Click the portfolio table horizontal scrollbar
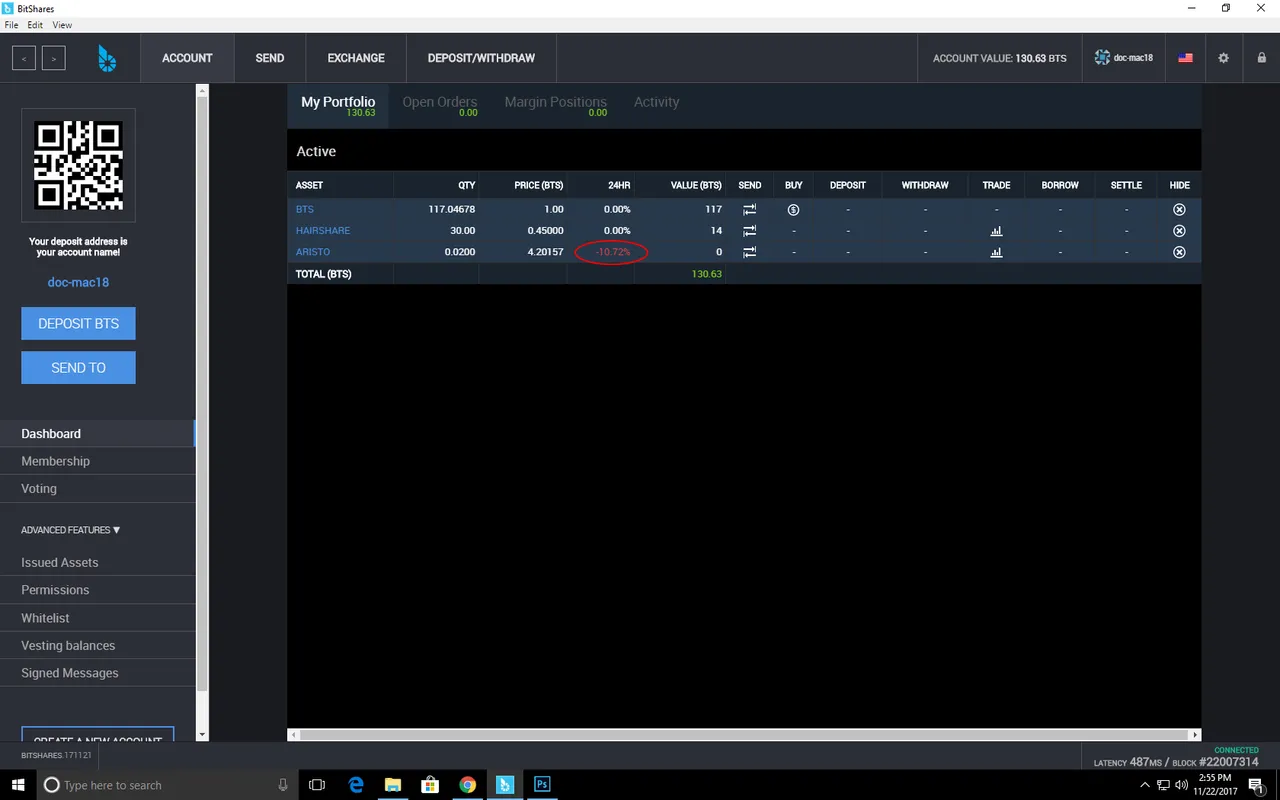The height and width of the screenshot is (800, 1280). tap(745, 735)
